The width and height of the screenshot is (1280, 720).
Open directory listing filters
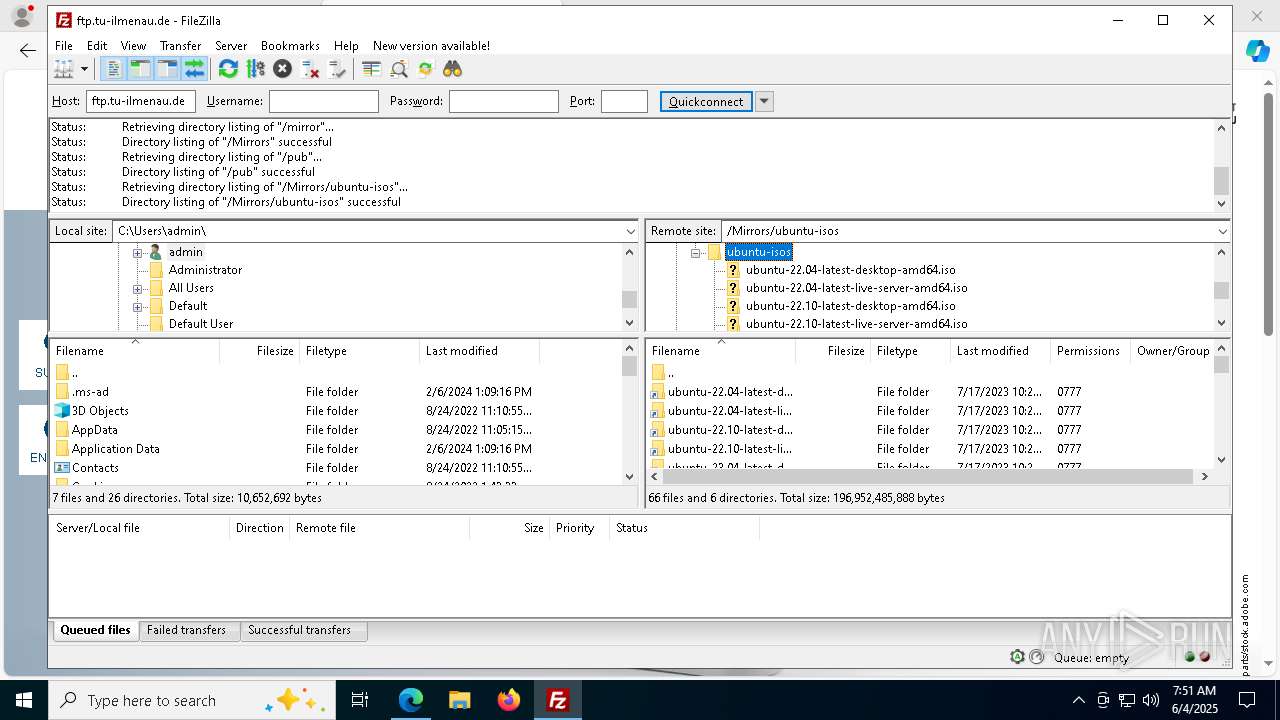371,69
